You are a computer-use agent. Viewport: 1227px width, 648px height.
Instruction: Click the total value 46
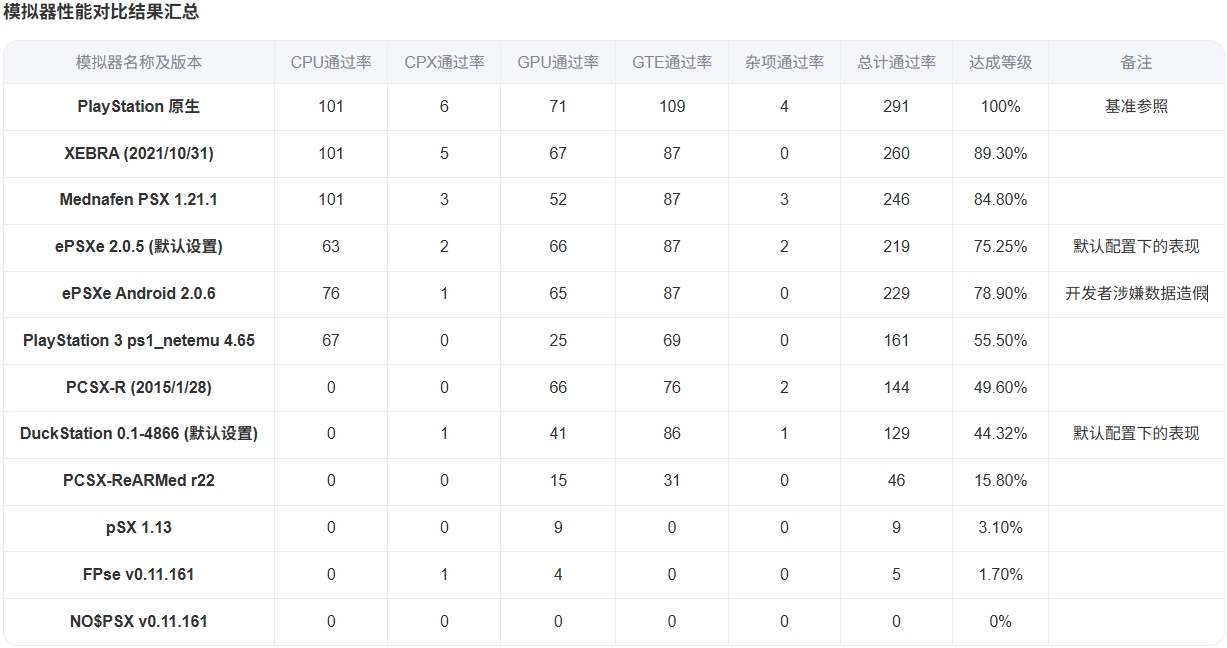coord(897,480)
